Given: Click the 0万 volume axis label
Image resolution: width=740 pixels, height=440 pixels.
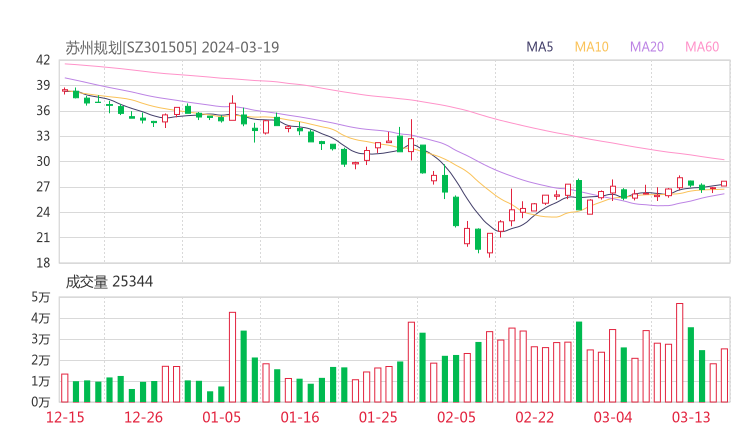Looking at the screenshot, I should tap(40, 402).
